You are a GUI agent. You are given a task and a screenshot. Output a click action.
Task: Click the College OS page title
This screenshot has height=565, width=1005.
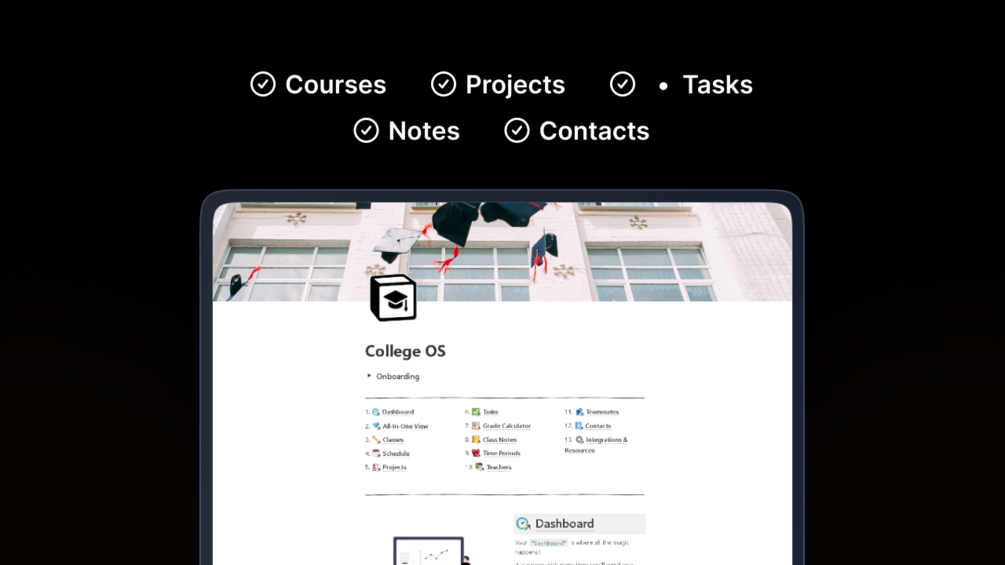[x=405, y=351]
